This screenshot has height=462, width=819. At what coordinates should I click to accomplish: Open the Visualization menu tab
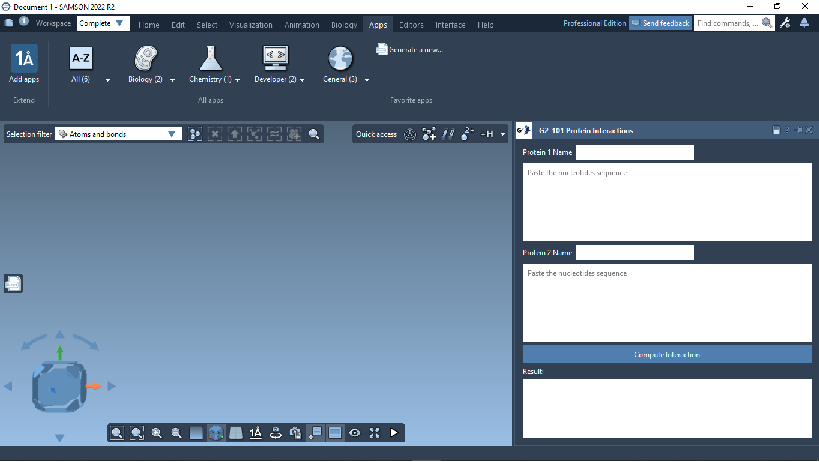(x=249, y=23)
